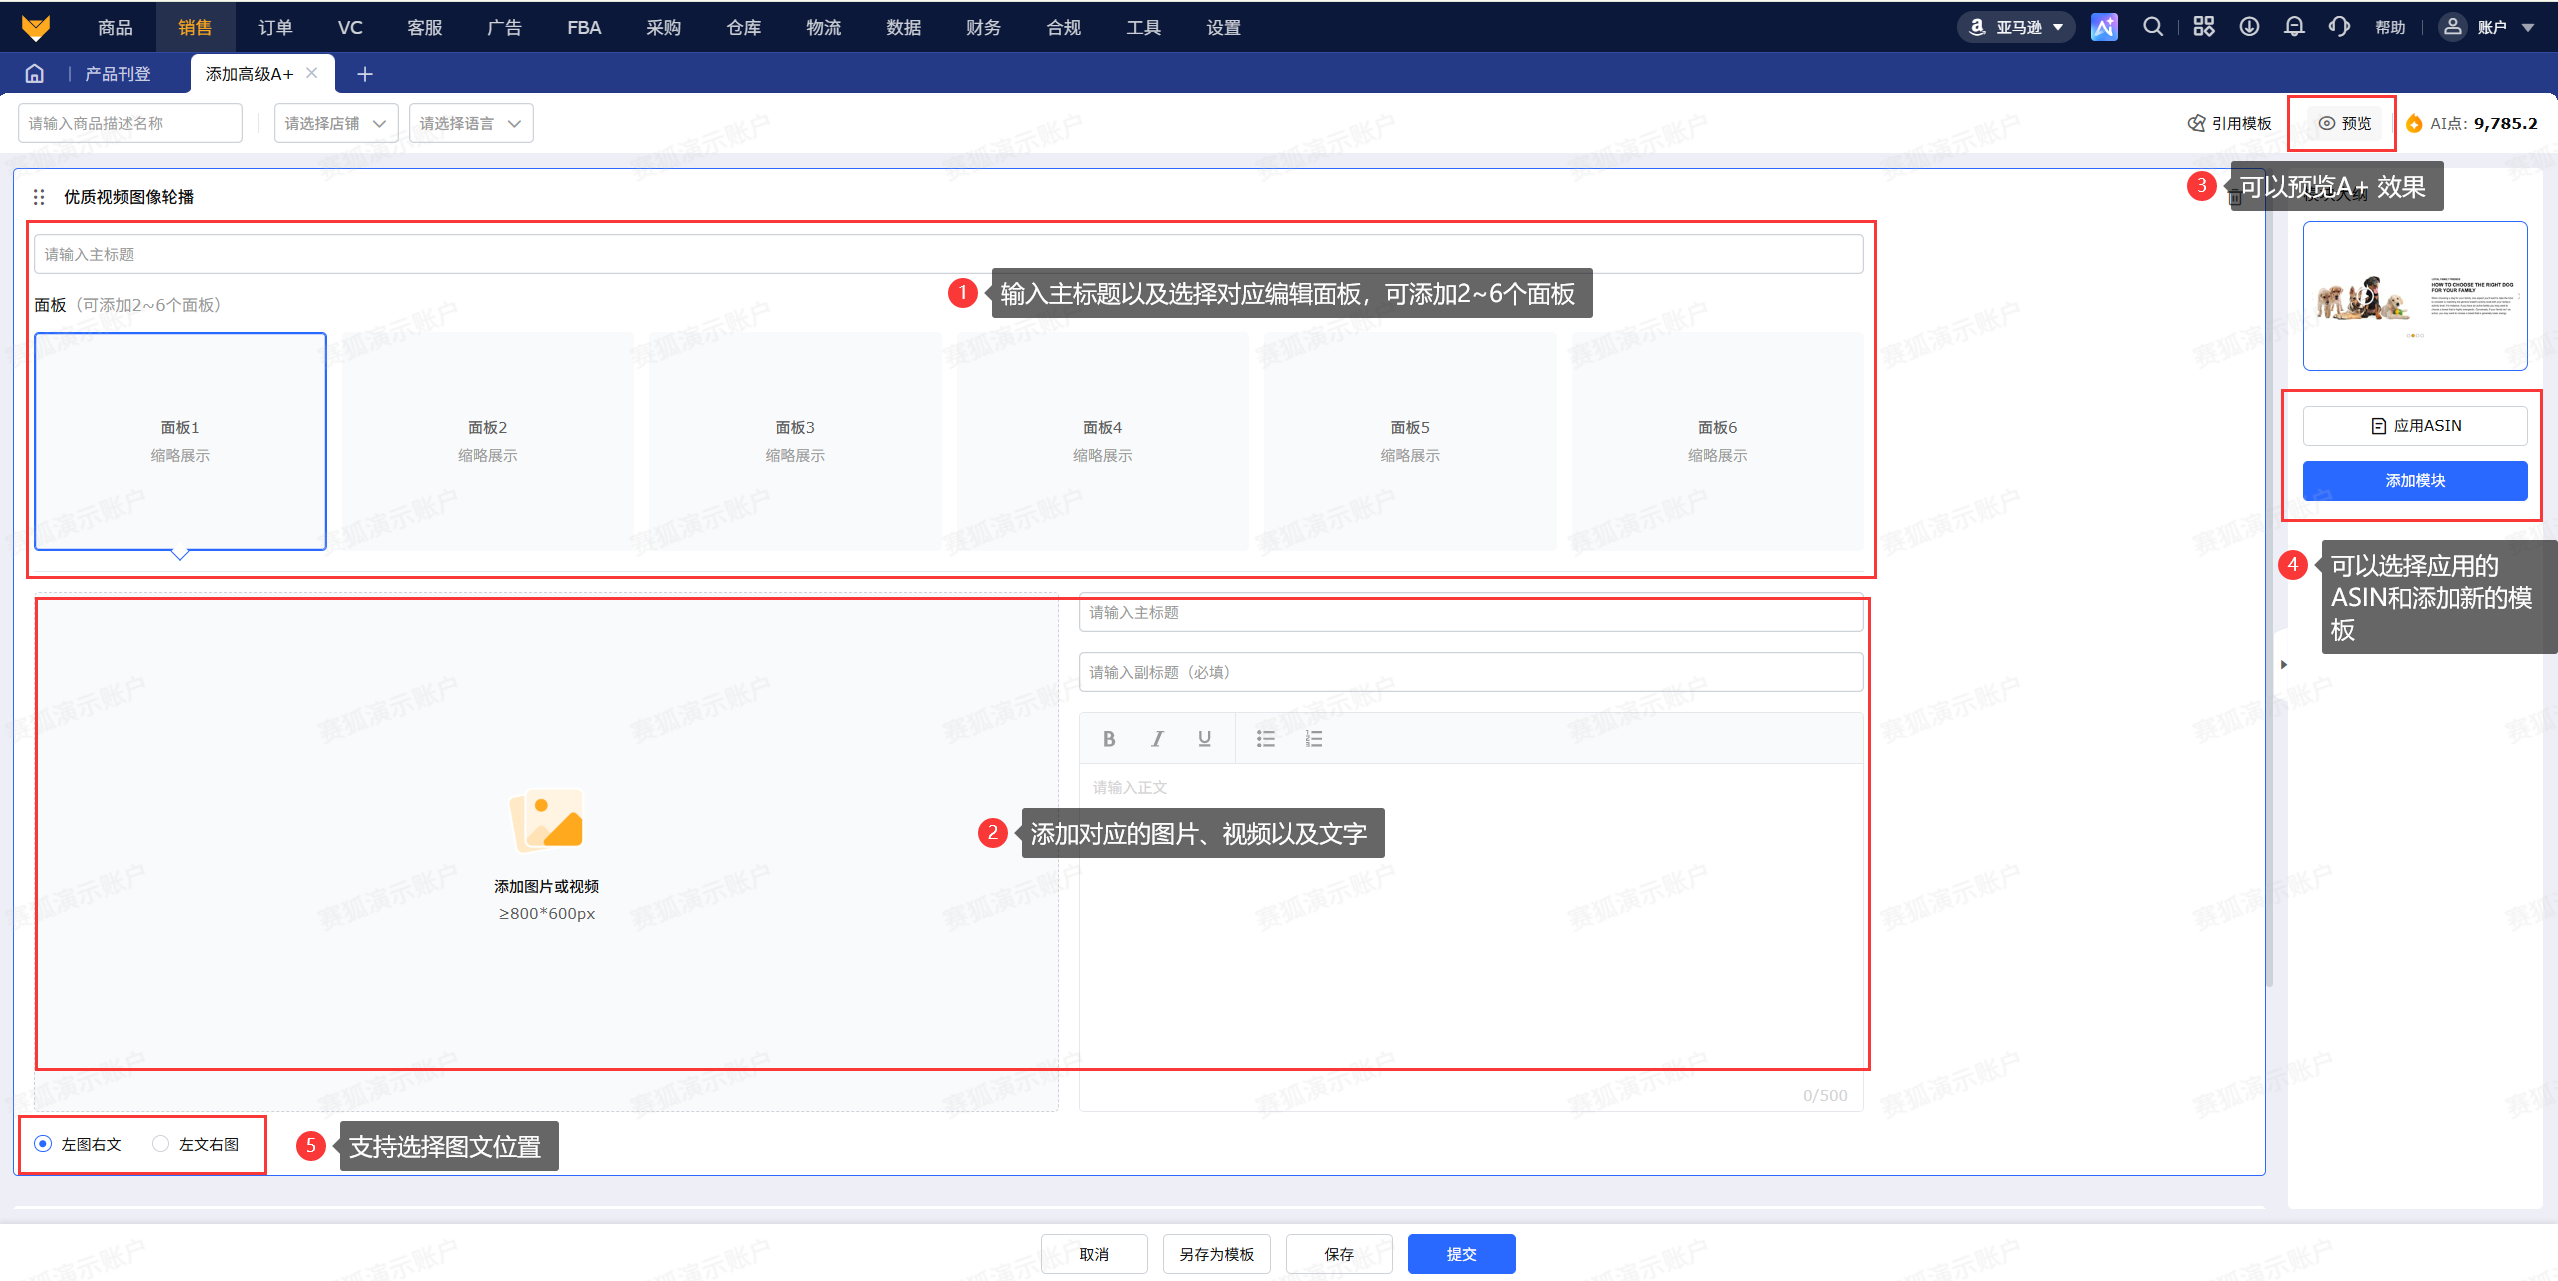Viewport: 2558px width, 1281px height.
Task: Switch to the 产品刊登 tab
Action: coord(118,74)
